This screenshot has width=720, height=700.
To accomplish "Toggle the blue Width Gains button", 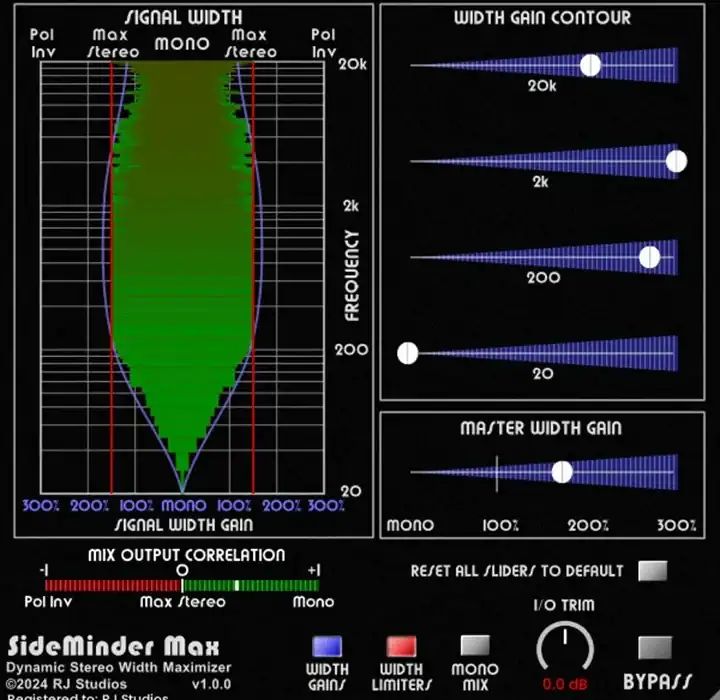I will point(327,646).
